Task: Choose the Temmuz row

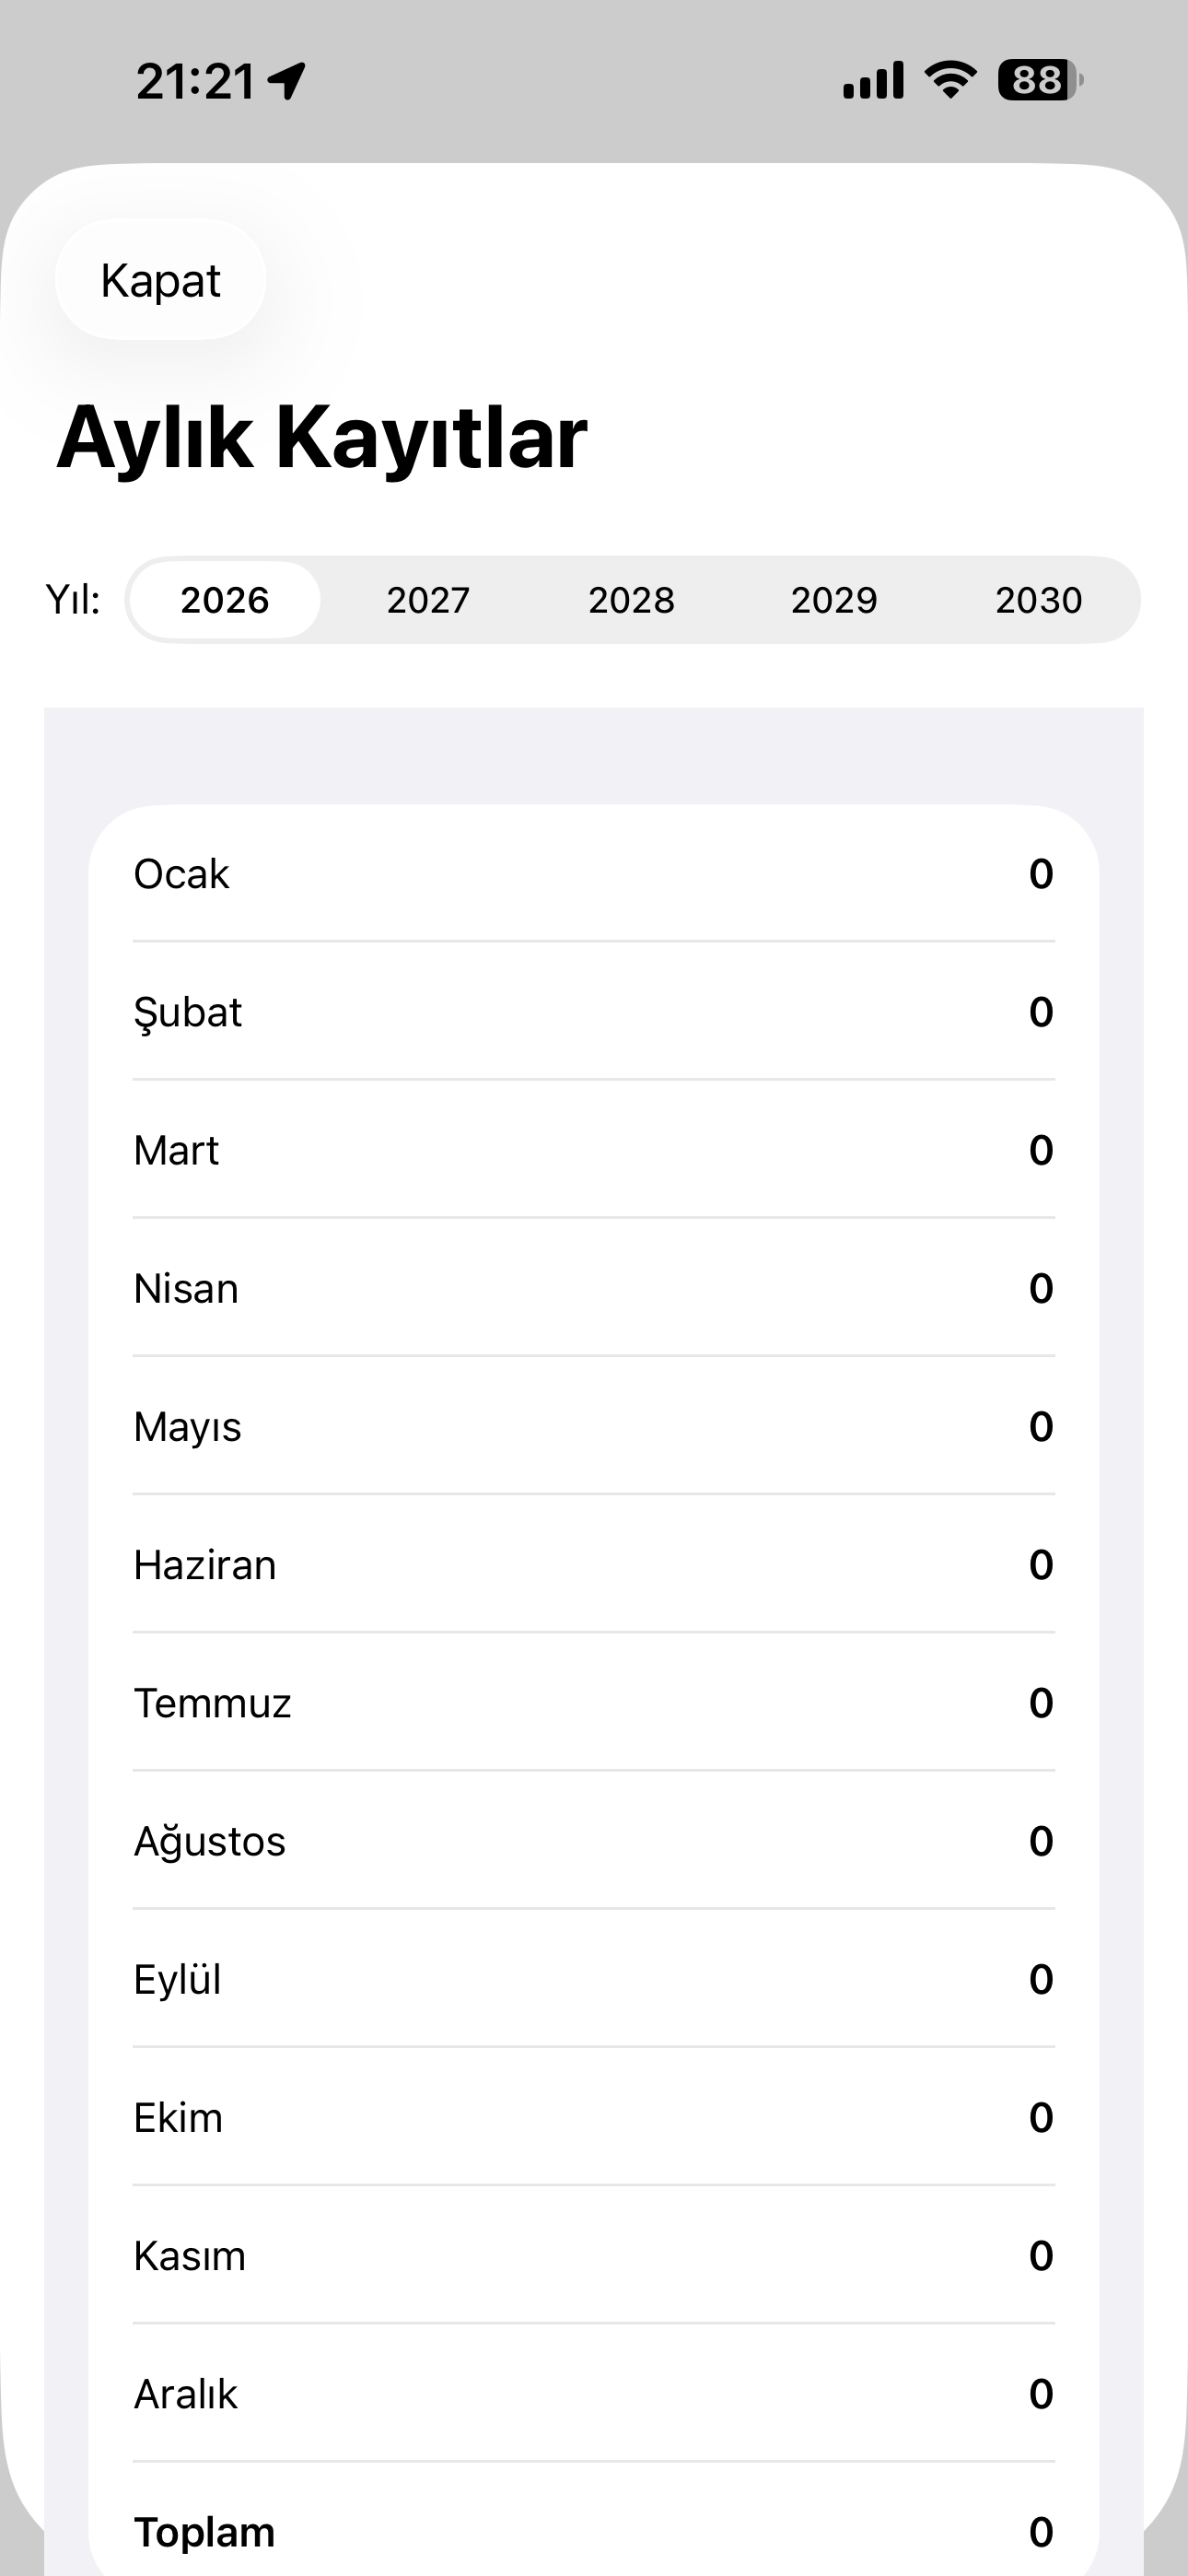Action: [594, 1703]
